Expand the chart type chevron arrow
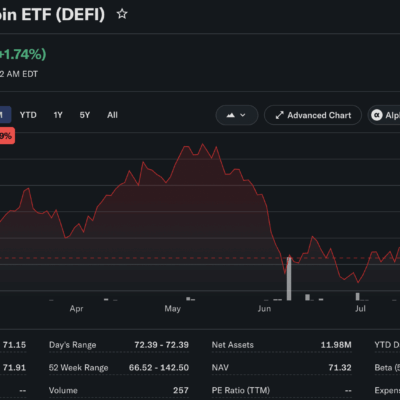 point(243,115)
